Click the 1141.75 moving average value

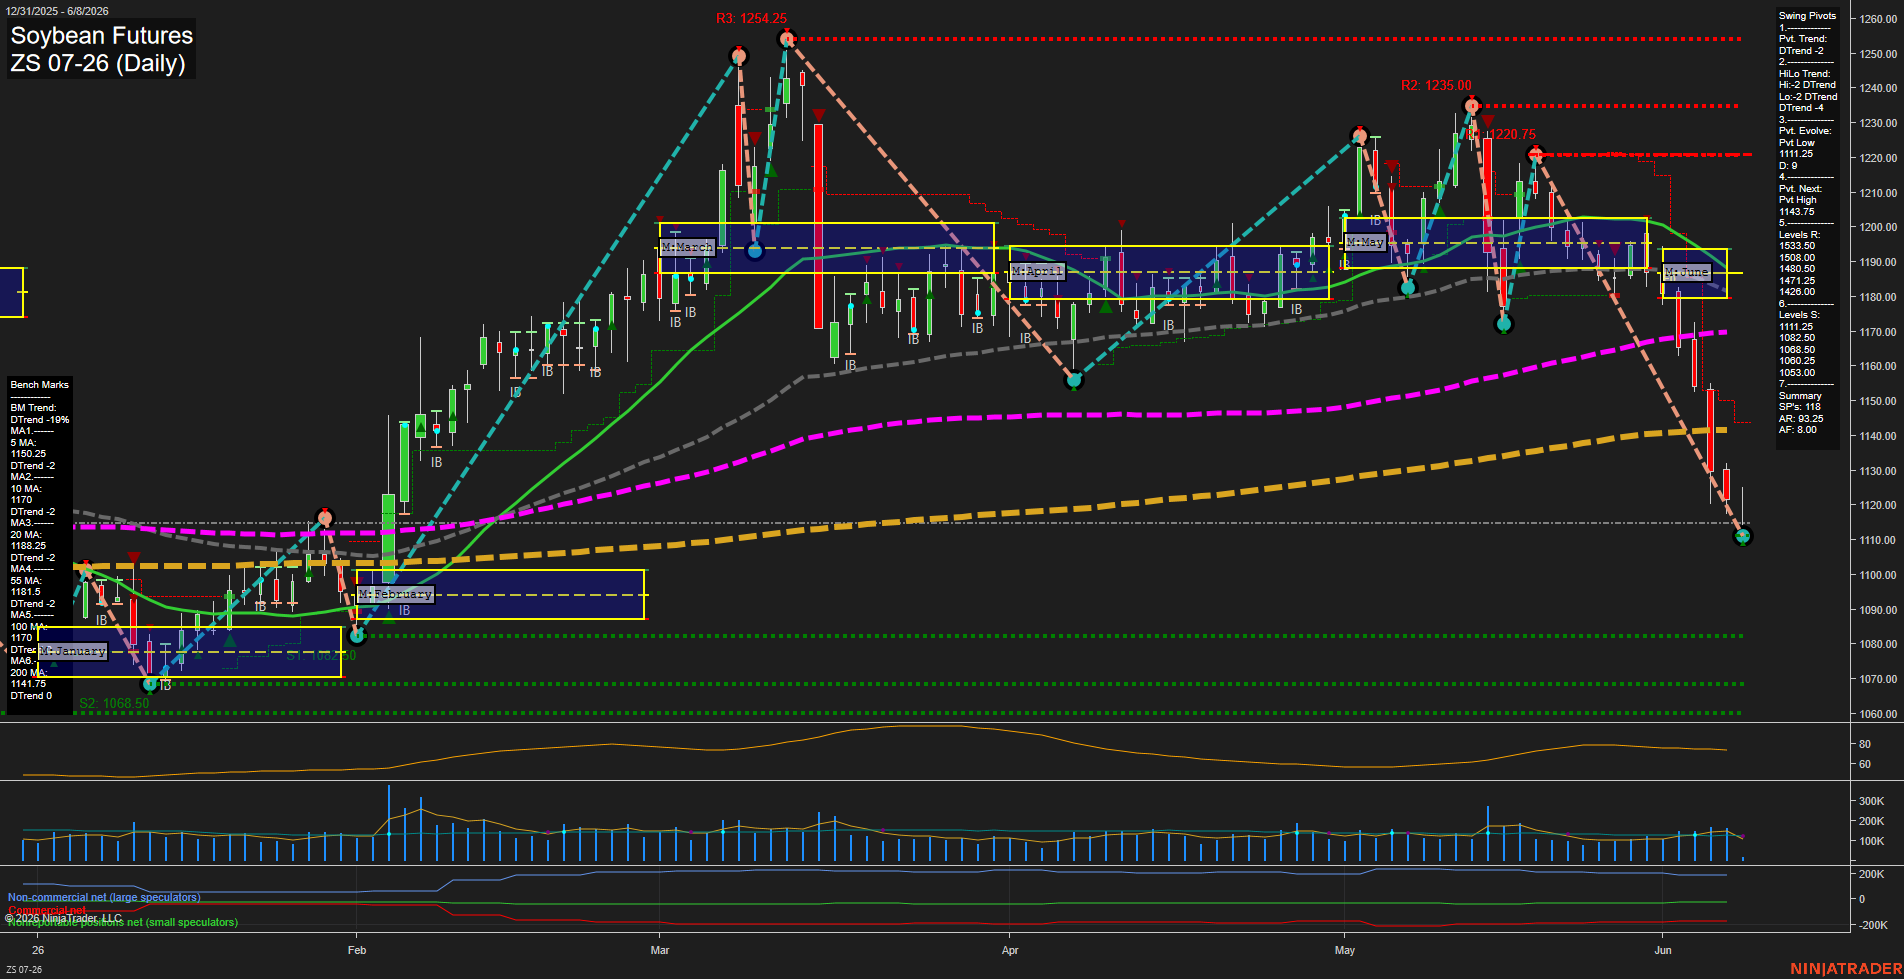[28, 684]
